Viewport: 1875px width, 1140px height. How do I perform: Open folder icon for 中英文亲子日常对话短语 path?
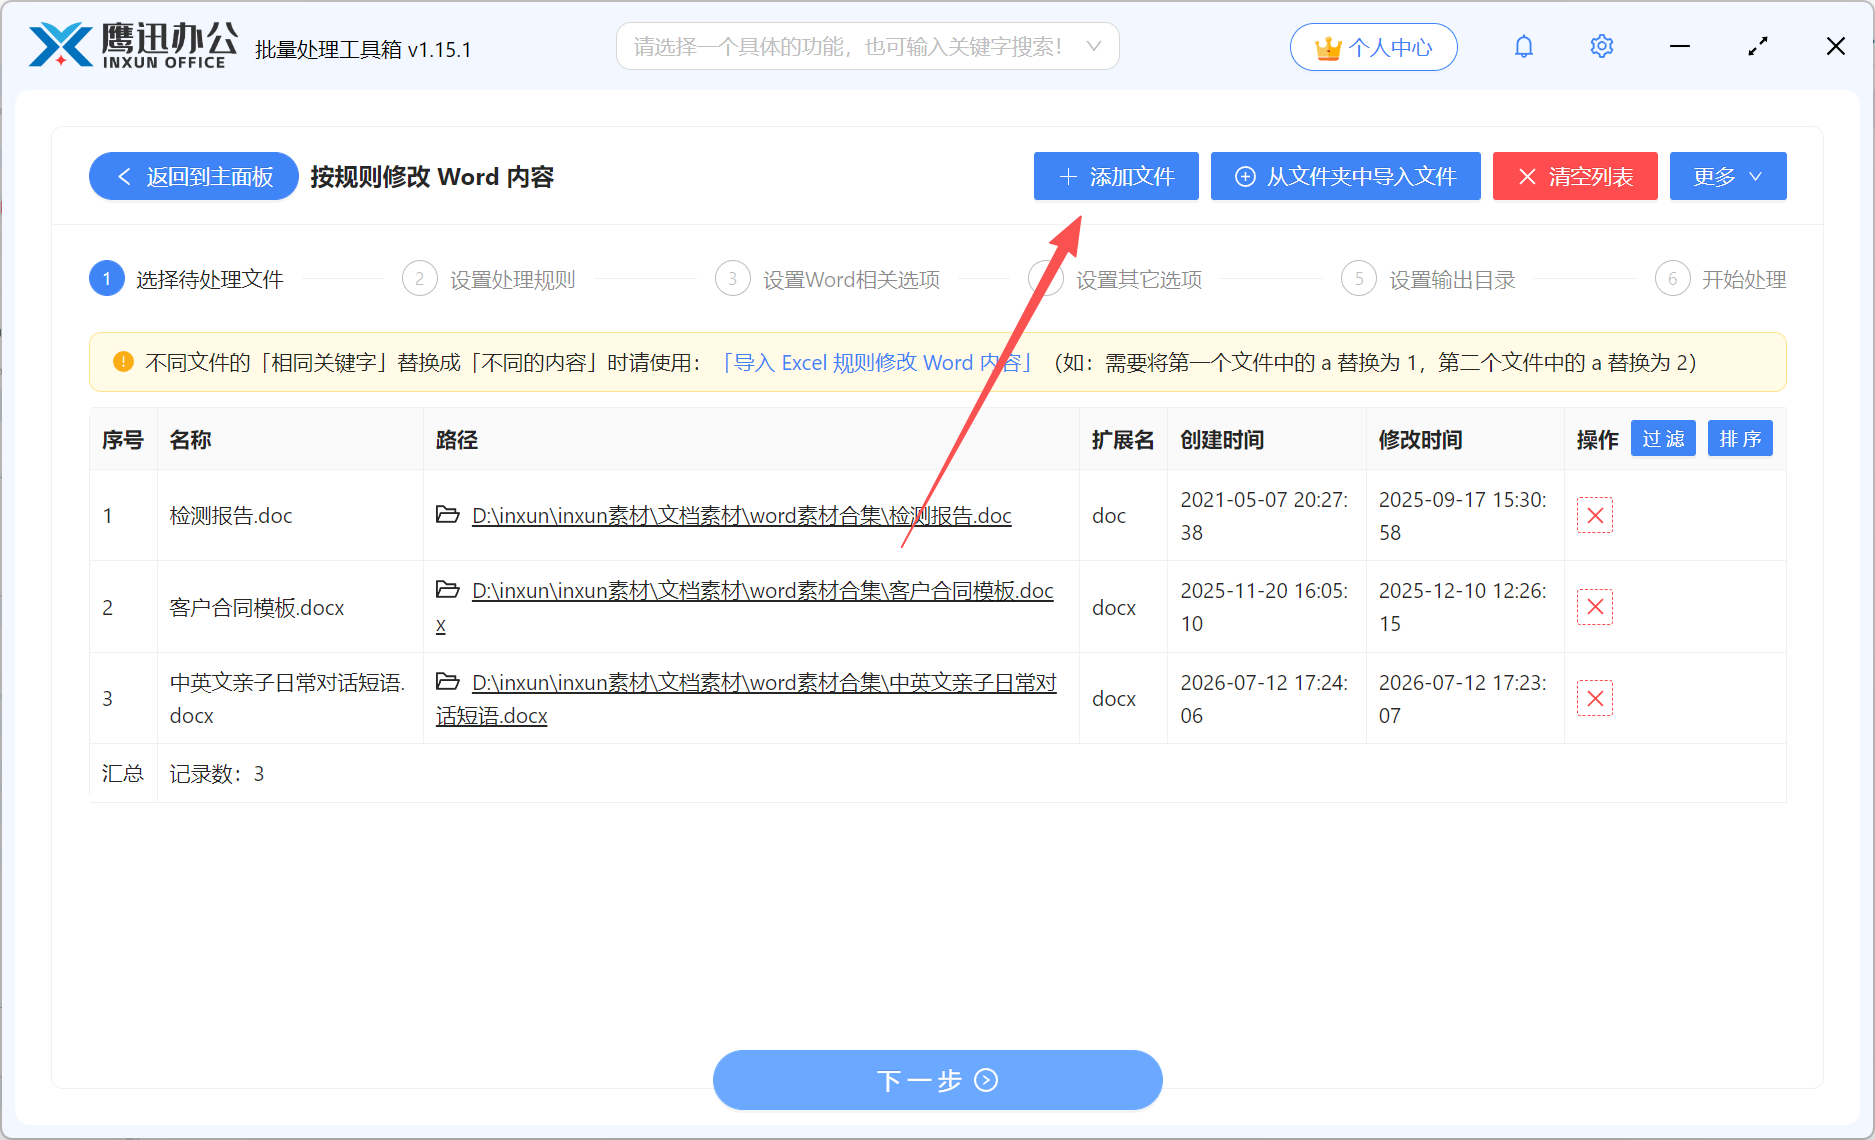(x=447, y=682)
